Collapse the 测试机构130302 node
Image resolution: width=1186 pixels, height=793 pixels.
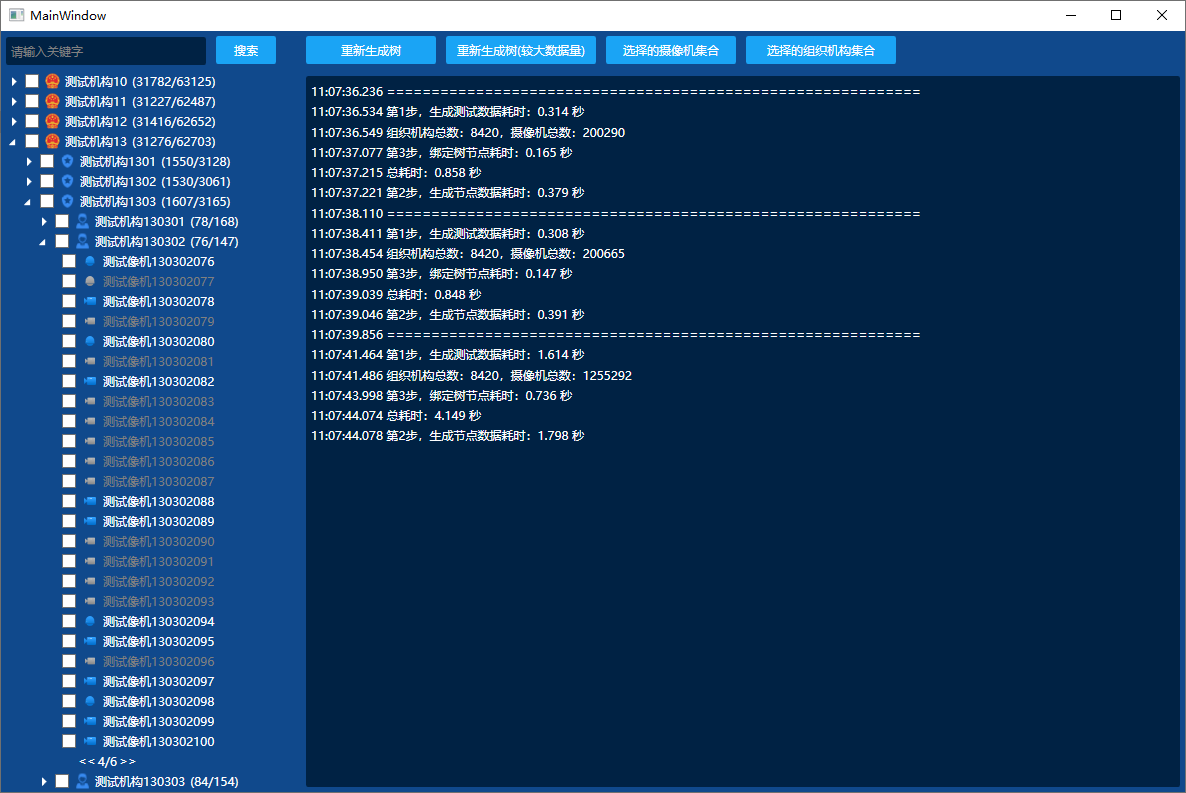pos(43,242)
